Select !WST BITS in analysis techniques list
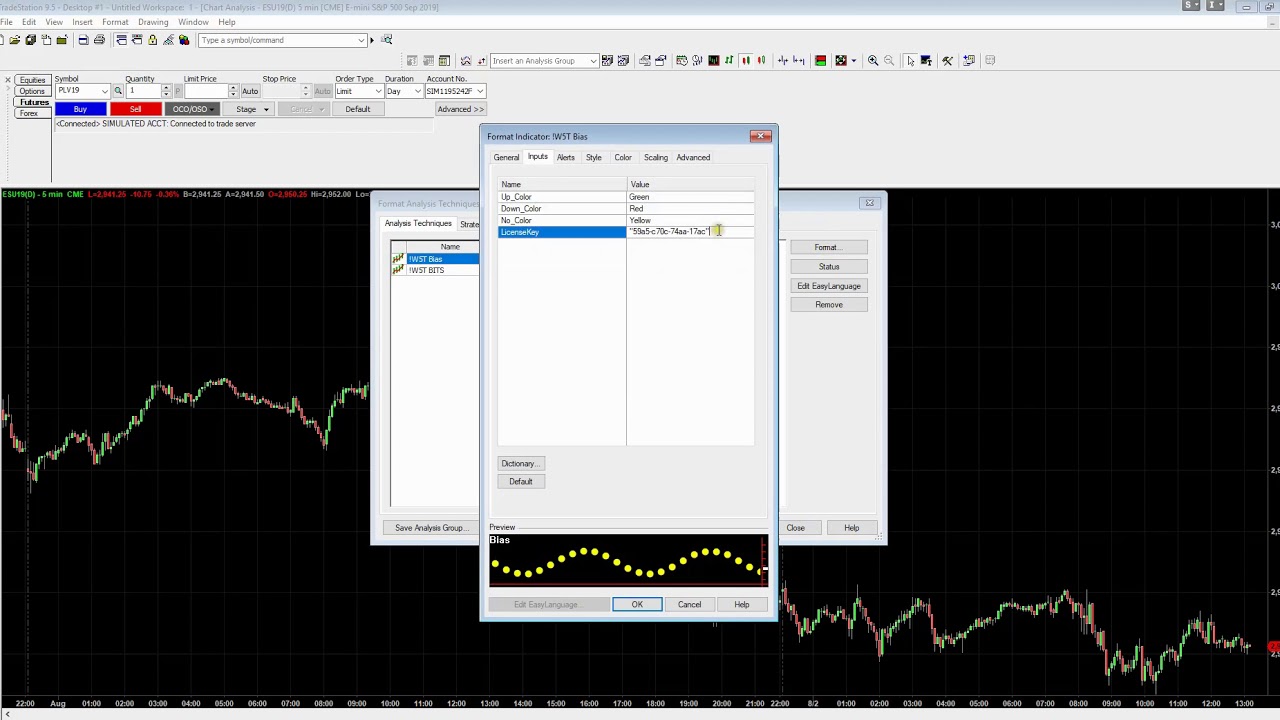 click(426, 270)
